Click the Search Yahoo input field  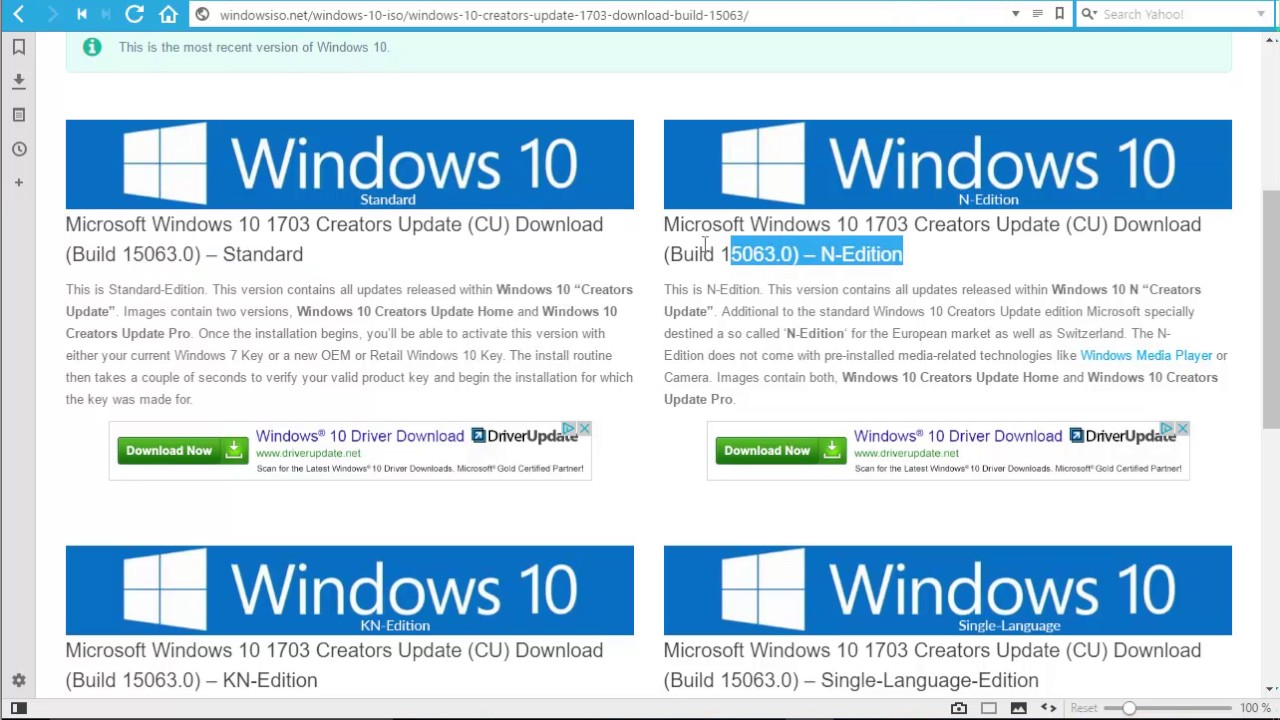pos(1175,14)
